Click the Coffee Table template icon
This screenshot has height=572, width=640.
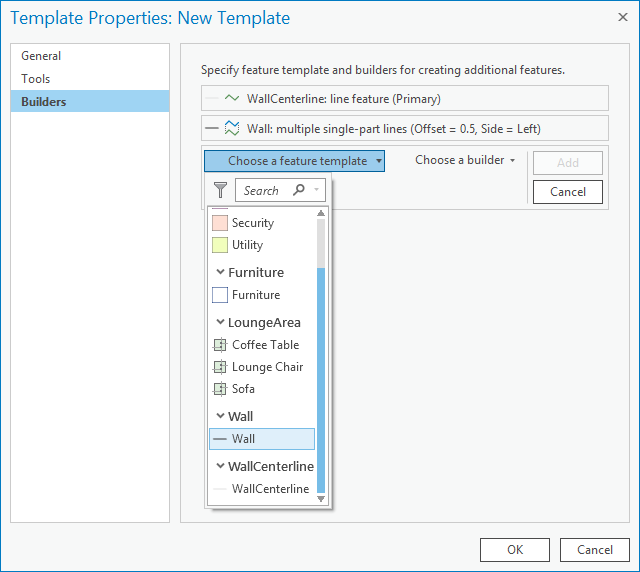tap(220, 345)
